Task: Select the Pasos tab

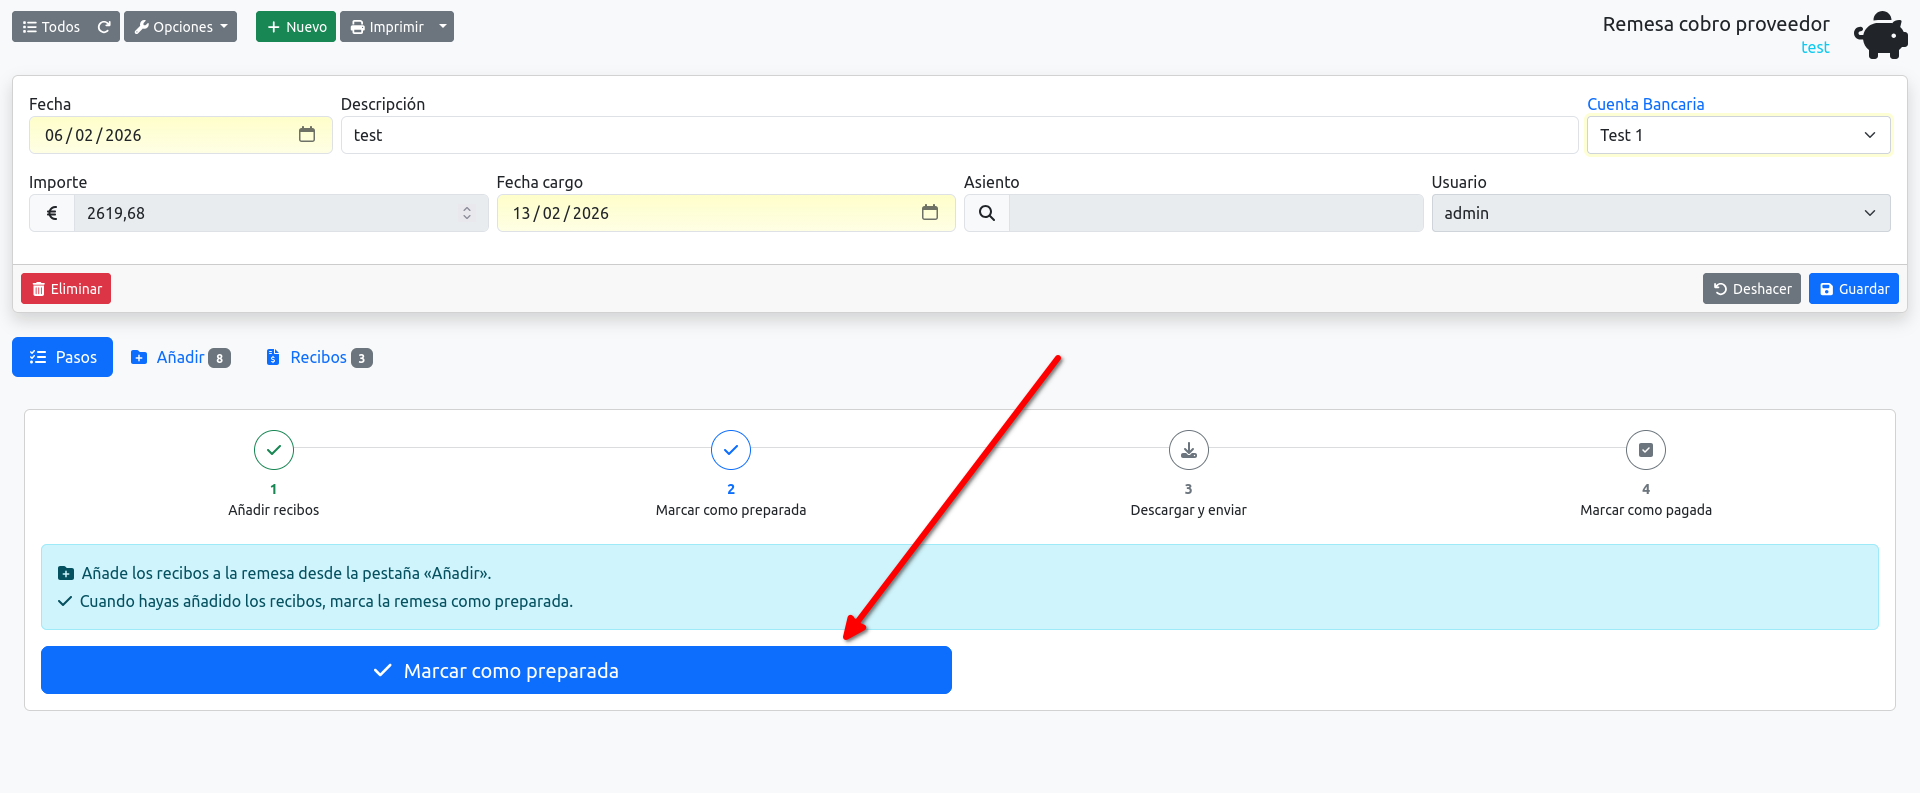Action: [x=62, y=357]
